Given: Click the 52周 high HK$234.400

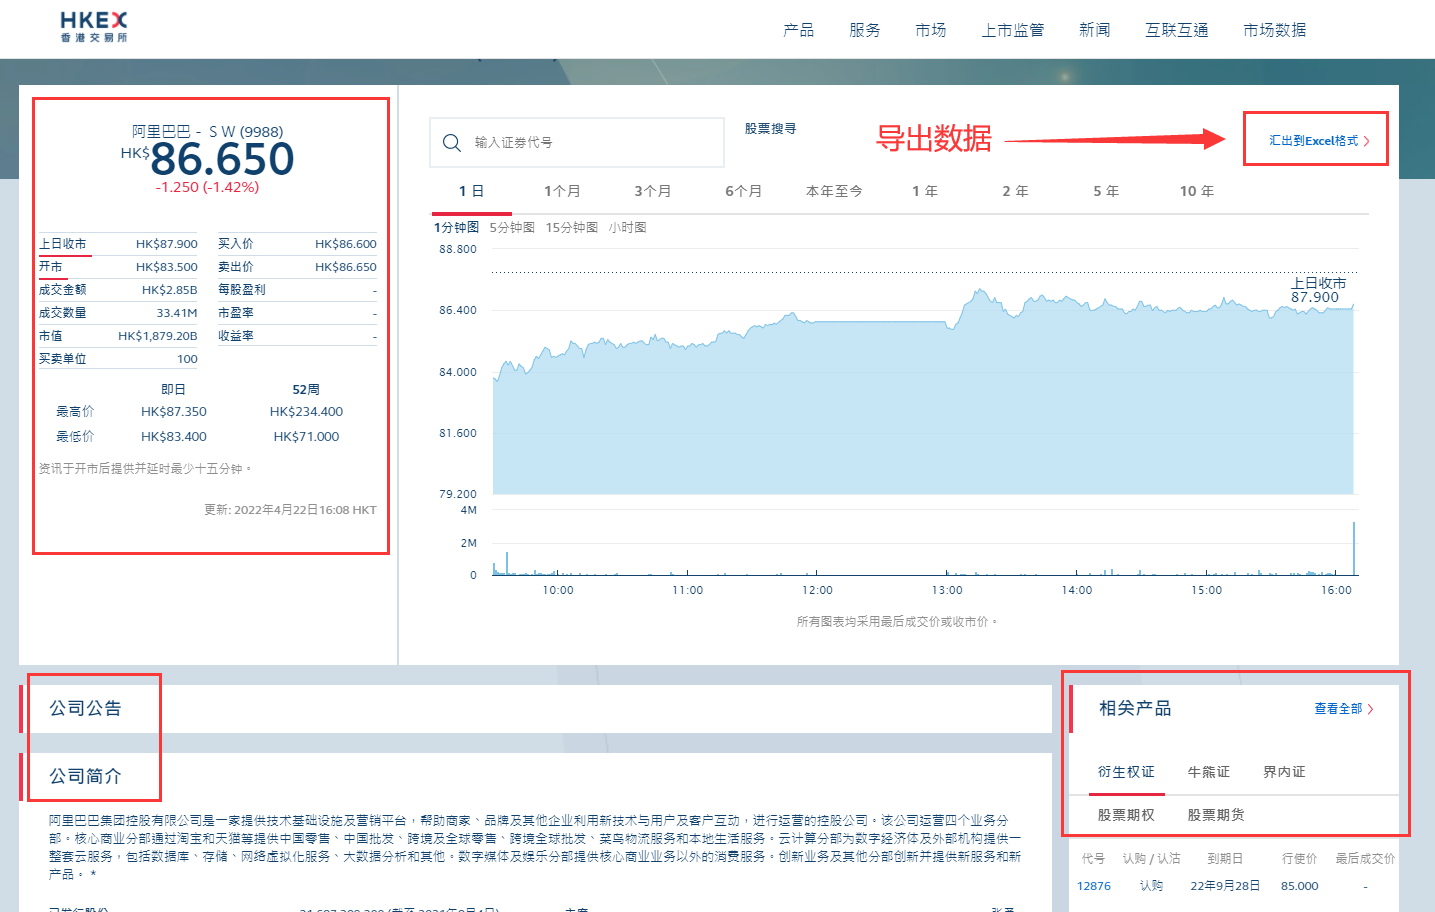Looking at the screenshot, I should 306,412.
